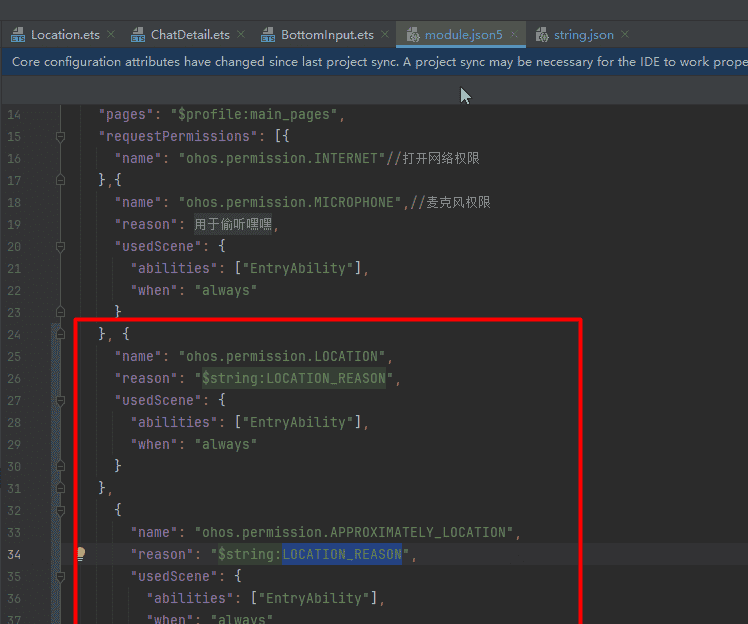Click line number 31 in the gutter
The width and height of the screenshot is (748, 624).
(x=14, y=488)
